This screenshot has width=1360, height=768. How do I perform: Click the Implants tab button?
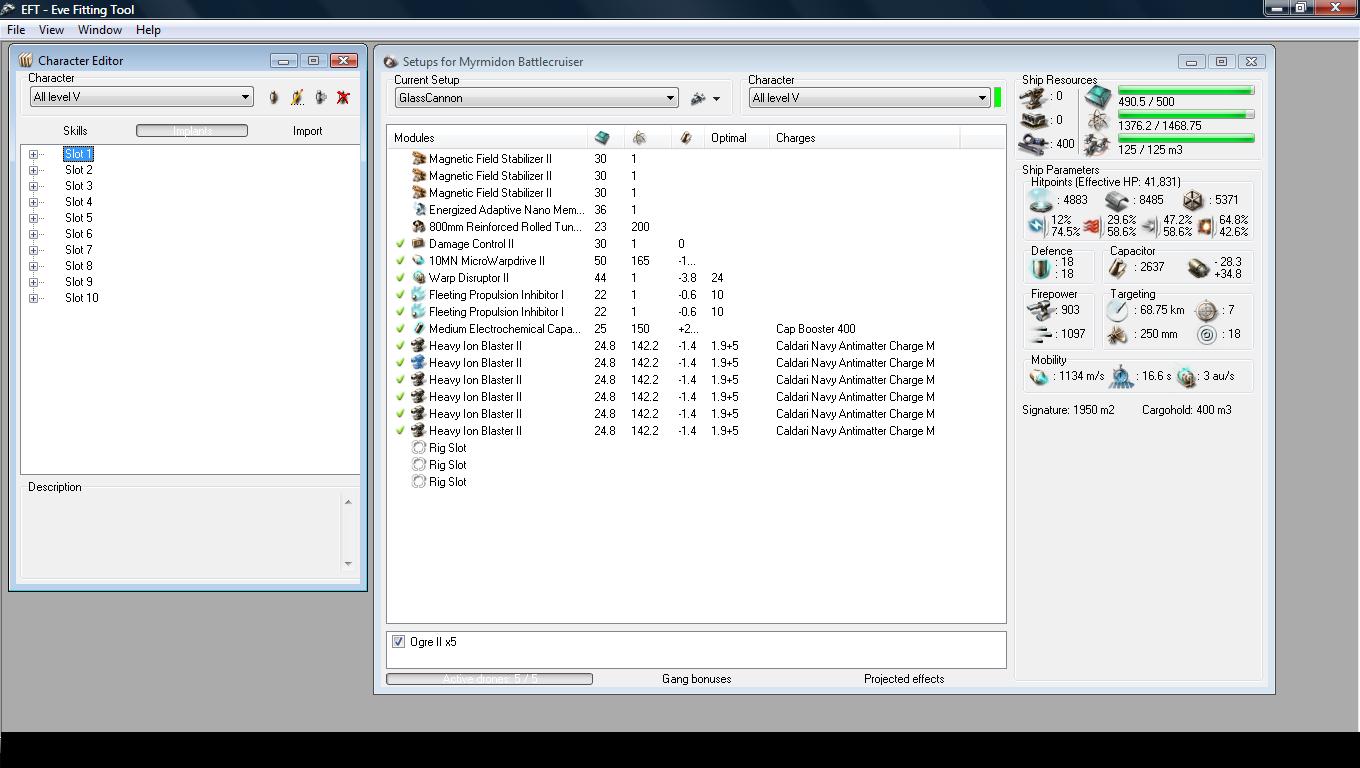point(192,131)
